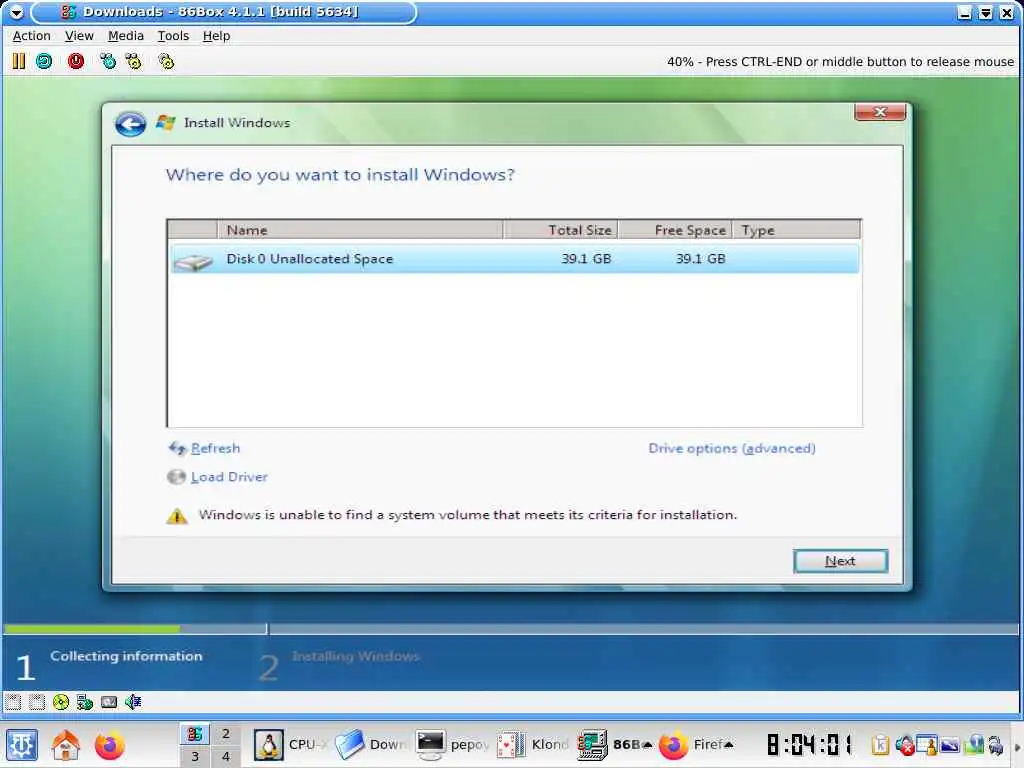Image resolution: width=1024 pixels, height=768 pixels.
Task: Click the sound speaker status icon
Action: [x=133, y=702]
